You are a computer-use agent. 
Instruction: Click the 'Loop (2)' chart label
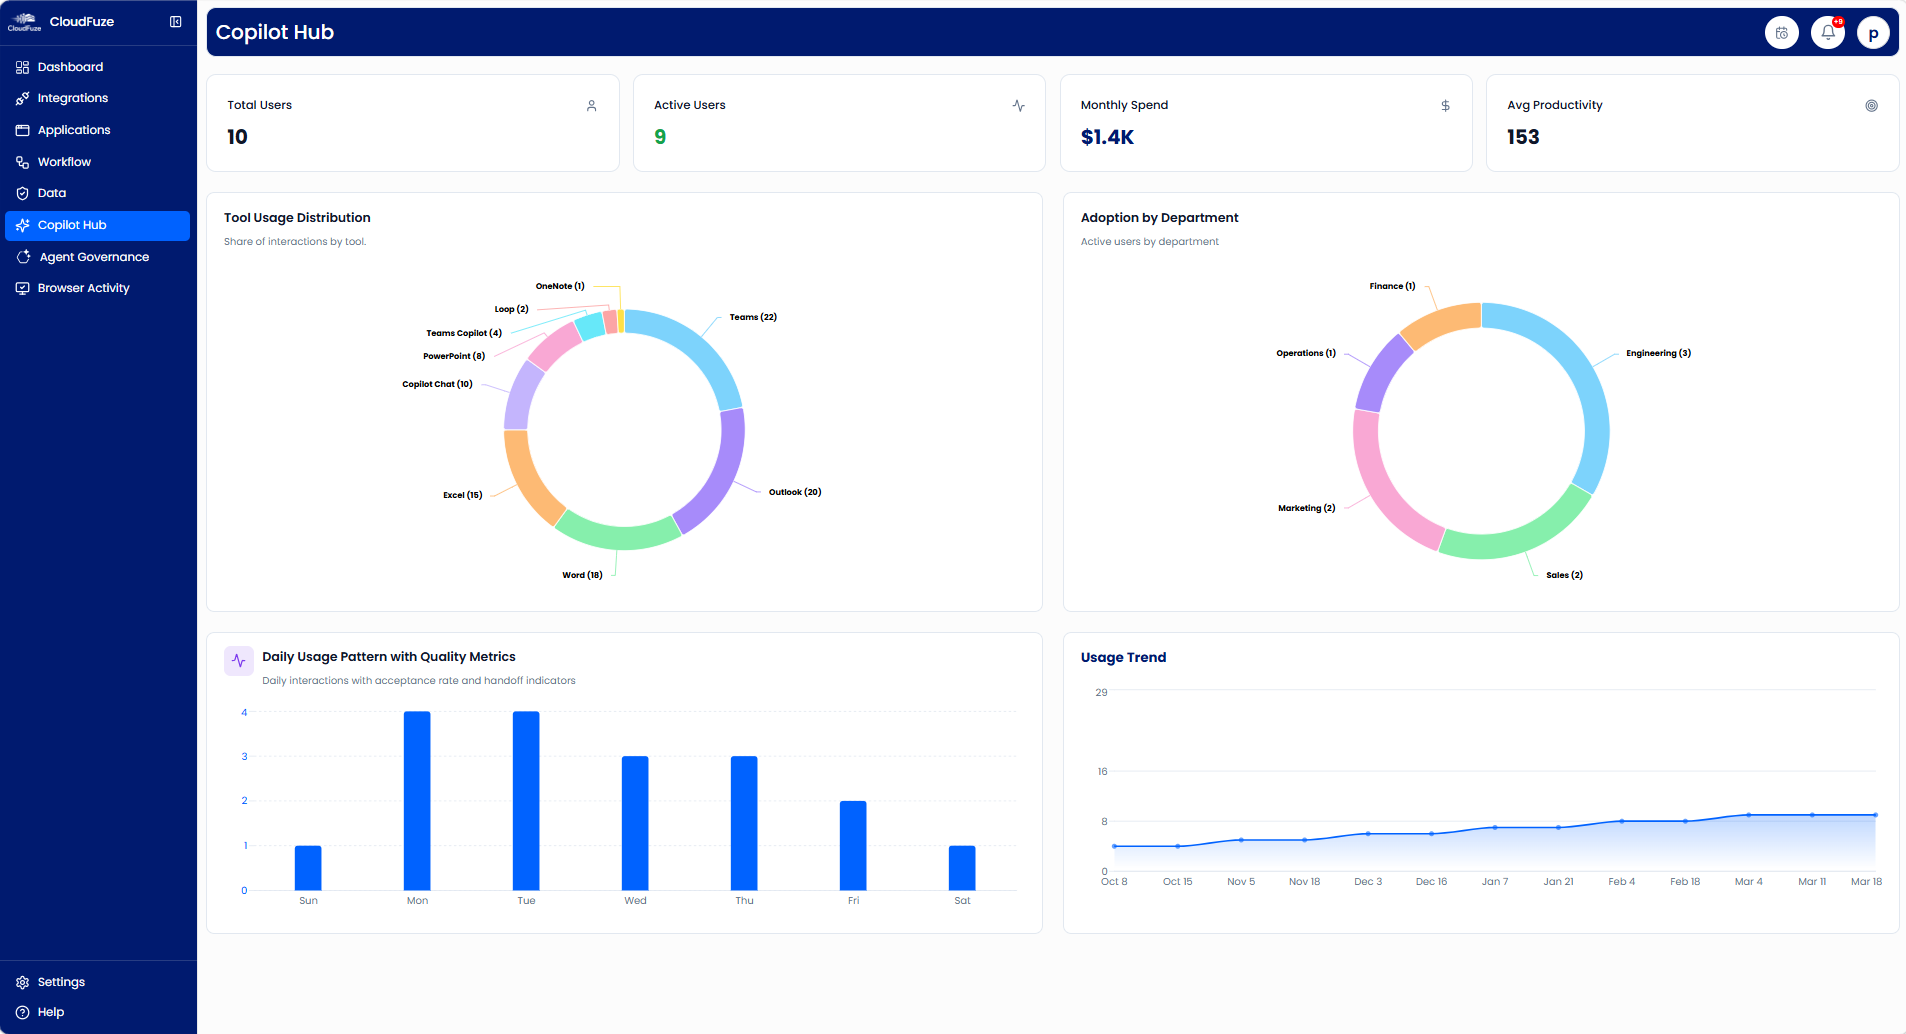click(512, 309)
